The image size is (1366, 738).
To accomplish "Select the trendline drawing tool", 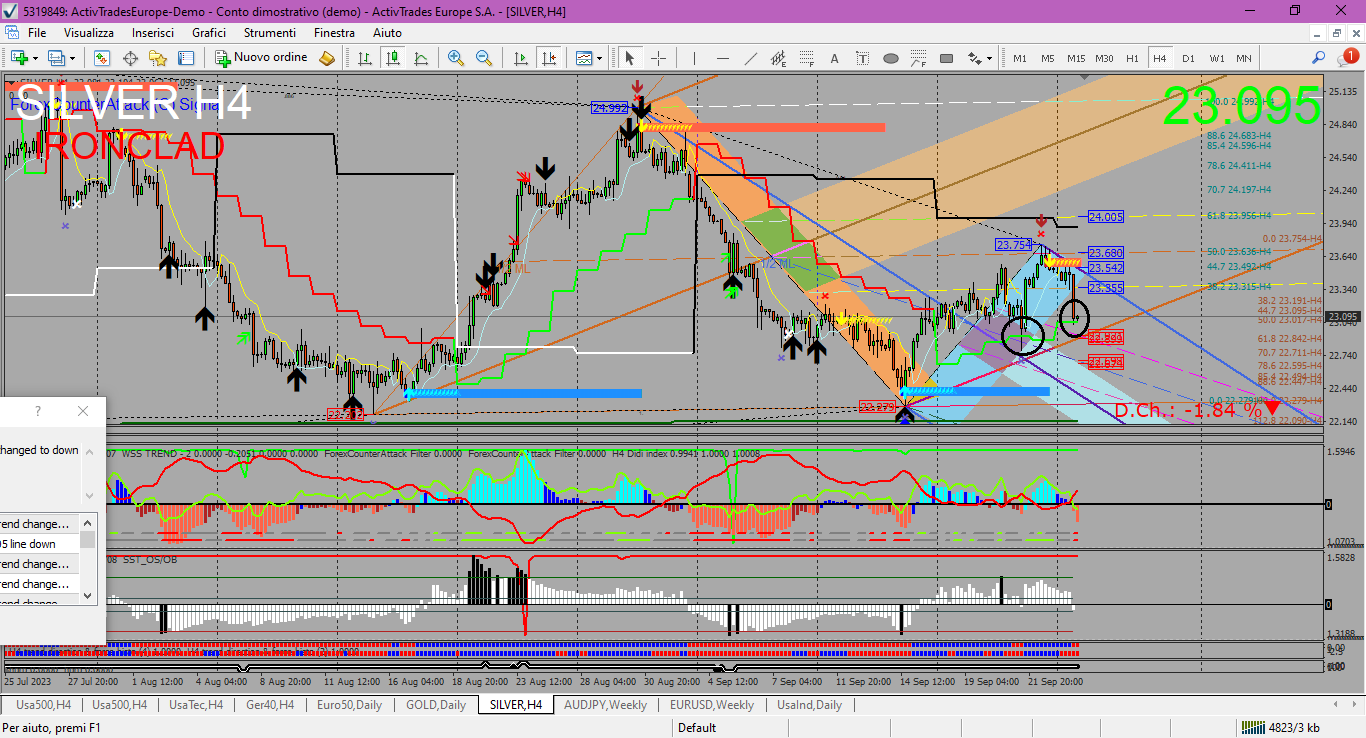I will (751, 58).
